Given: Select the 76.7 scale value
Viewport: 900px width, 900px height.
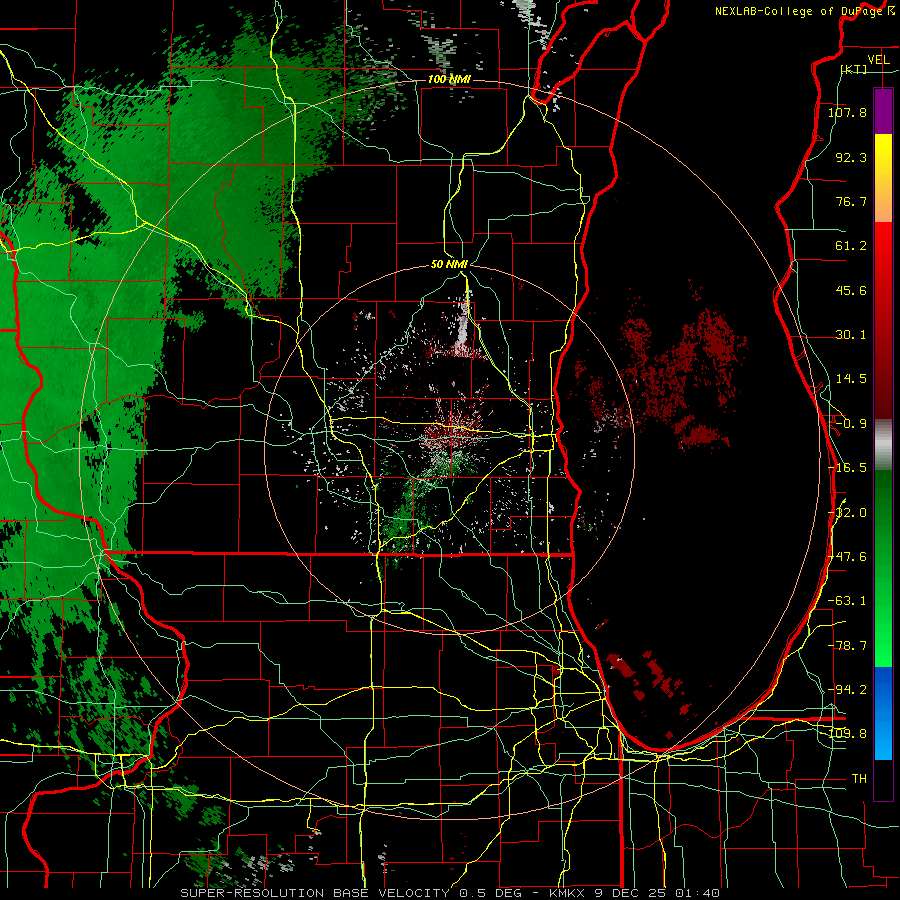Looking at the screenshot, I should [x=851, y=201].
